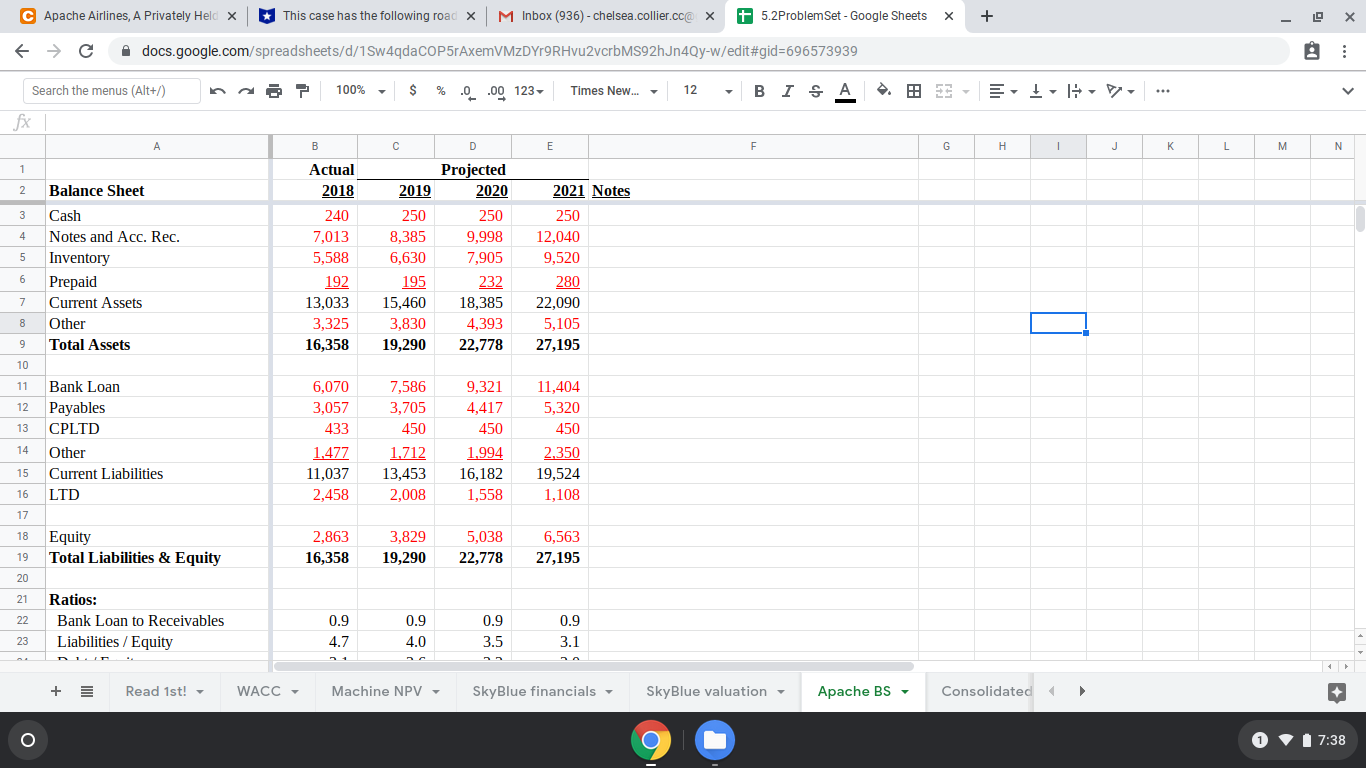Click the Undo icon
1366x768 pixels.
pos(218,90)
